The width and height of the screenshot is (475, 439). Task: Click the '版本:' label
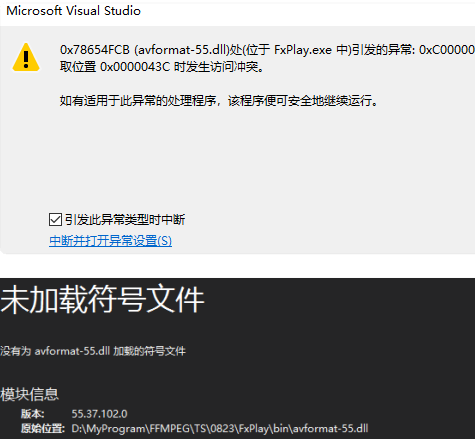point(33,414)
